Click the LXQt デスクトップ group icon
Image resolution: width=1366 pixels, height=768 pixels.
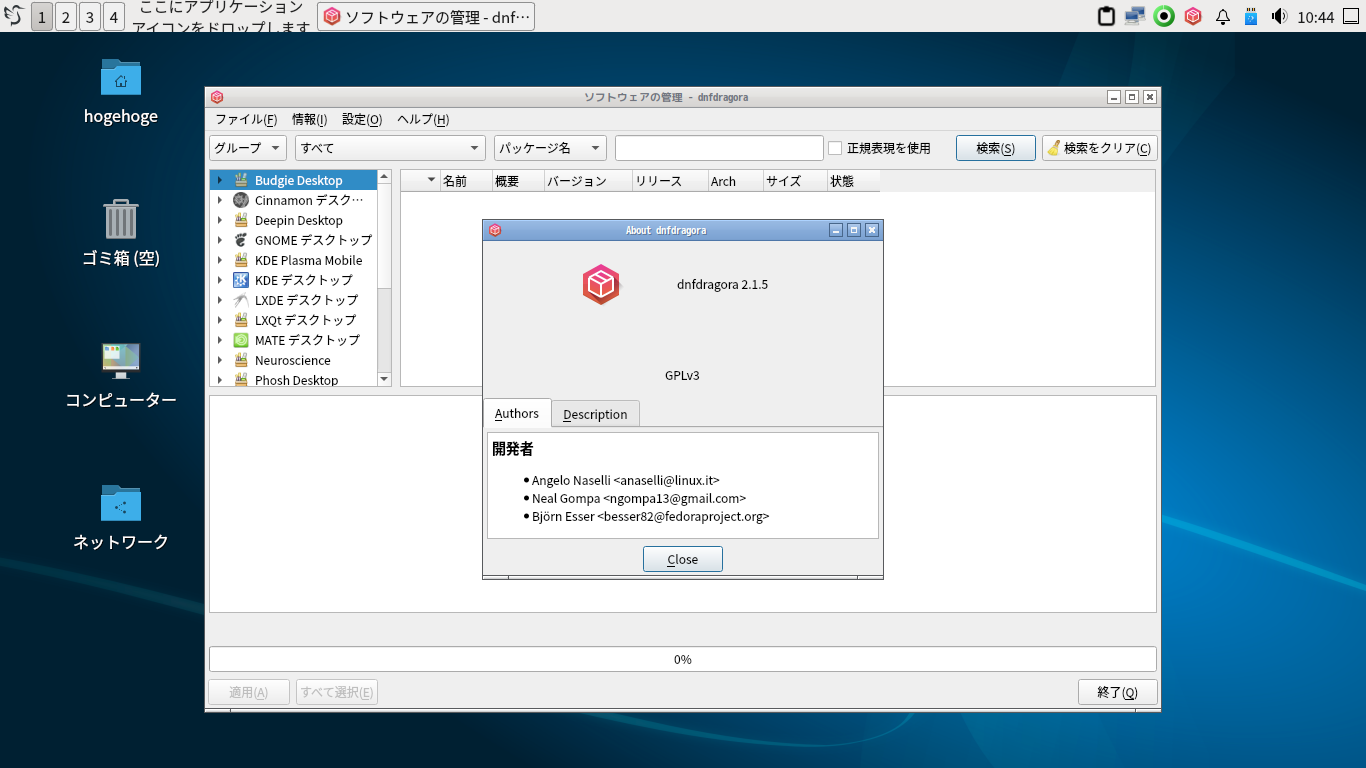pyautogui.click(x=240, y=320)
